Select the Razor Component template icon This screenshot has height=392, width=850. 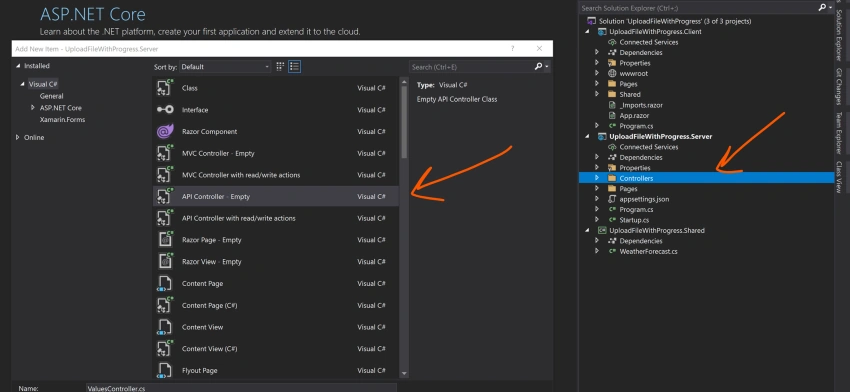click(165, 131)
